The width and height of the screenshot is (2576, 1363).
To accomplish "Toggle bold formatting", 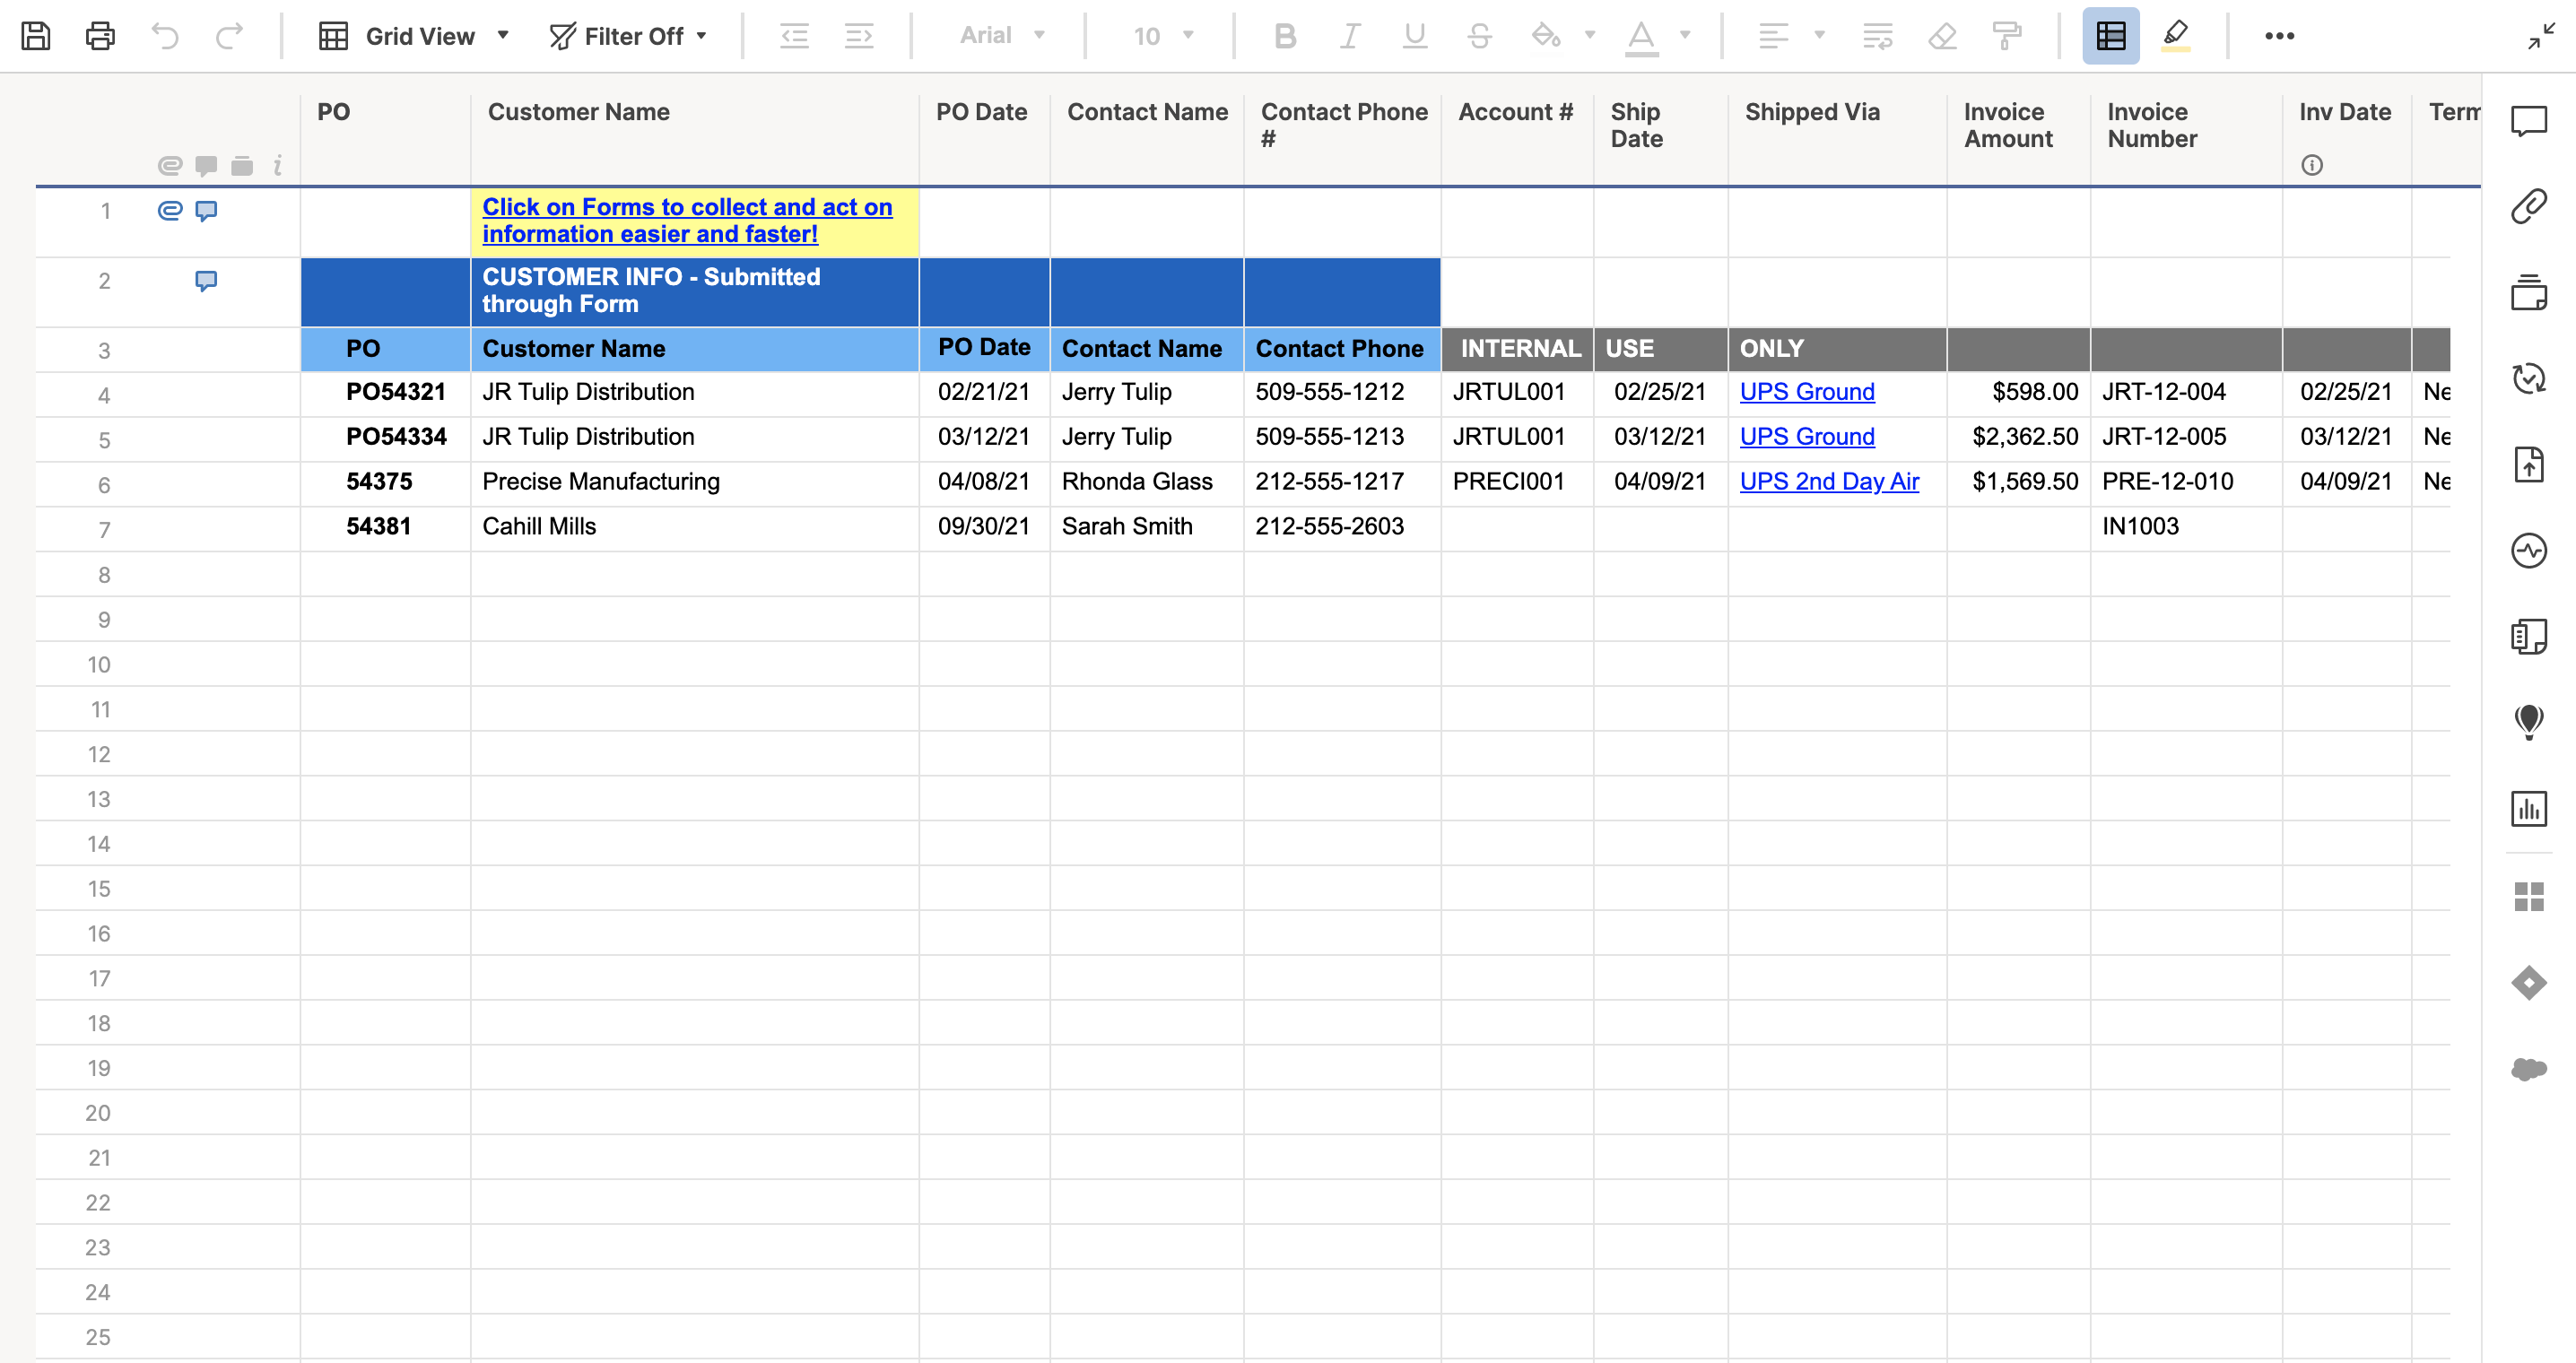I will [x=1284, y=35].
